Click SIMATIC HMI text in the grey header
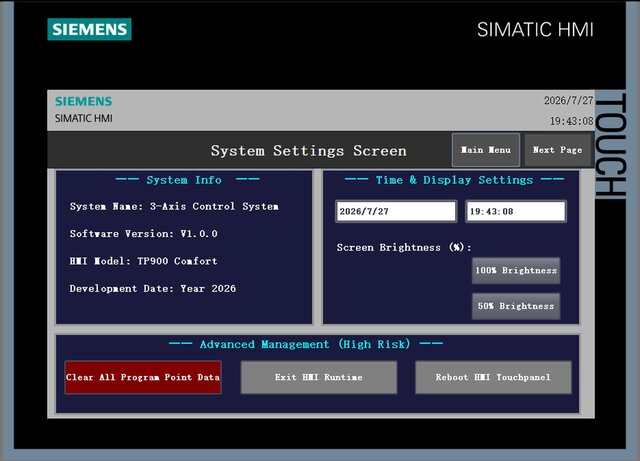This screenshot has width=640, height=461. [84, 118]
